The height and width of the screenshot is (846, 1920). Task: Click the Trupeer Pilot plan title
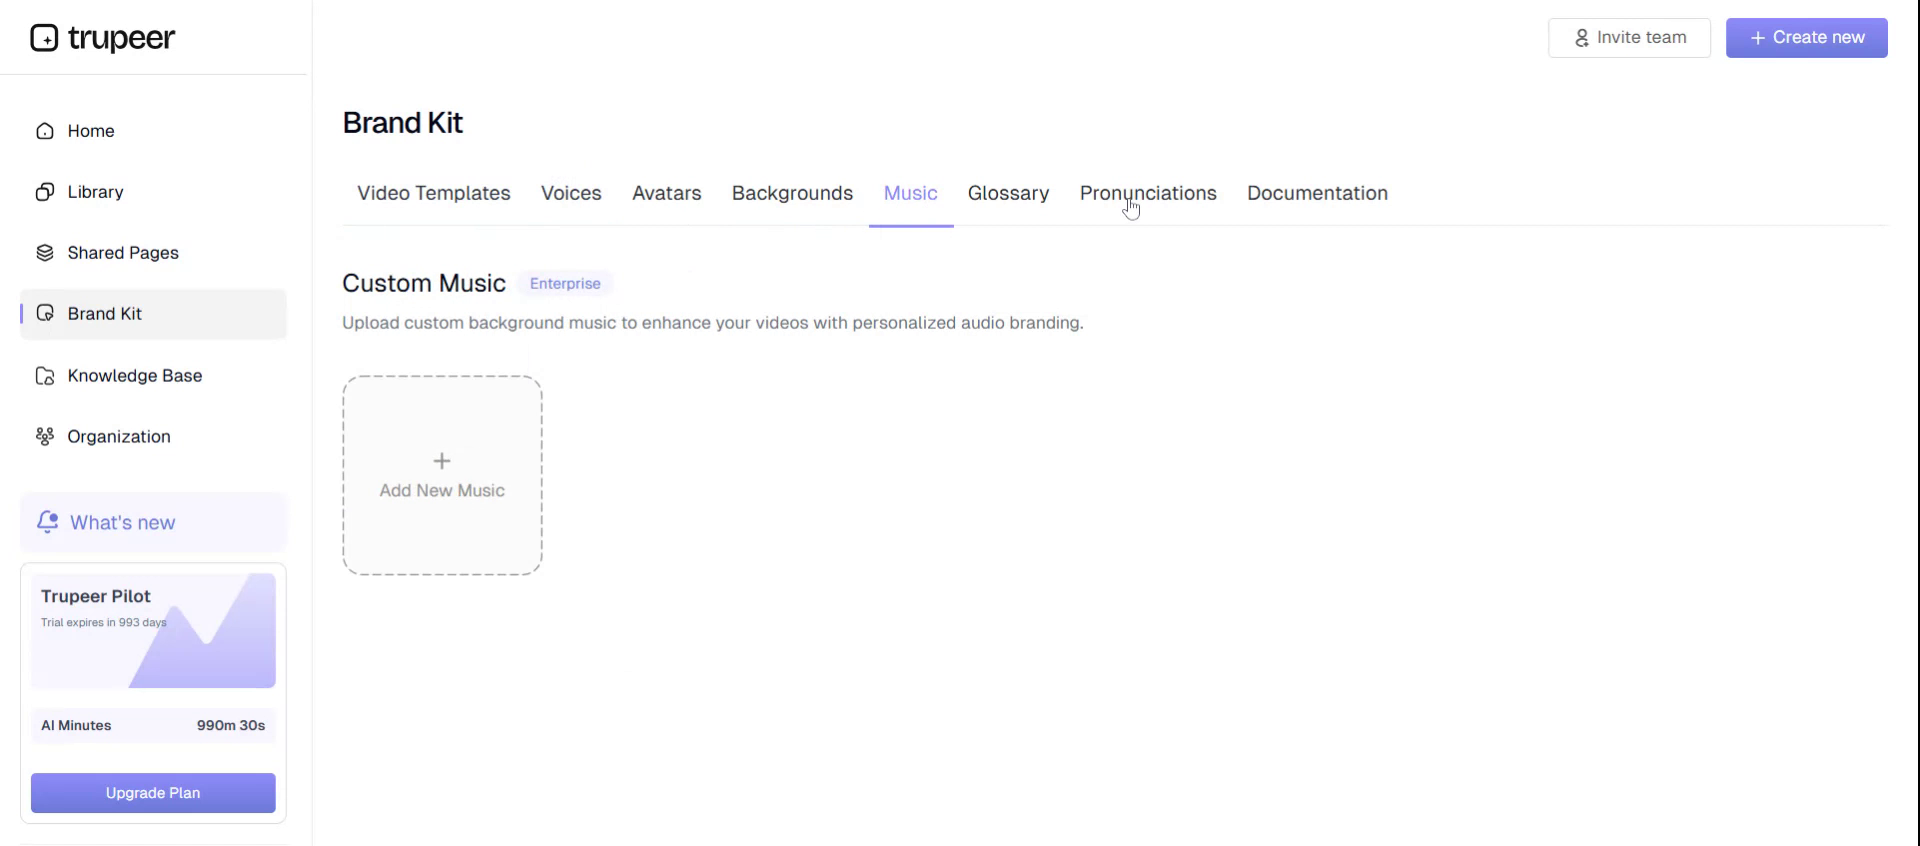[96, 597]
